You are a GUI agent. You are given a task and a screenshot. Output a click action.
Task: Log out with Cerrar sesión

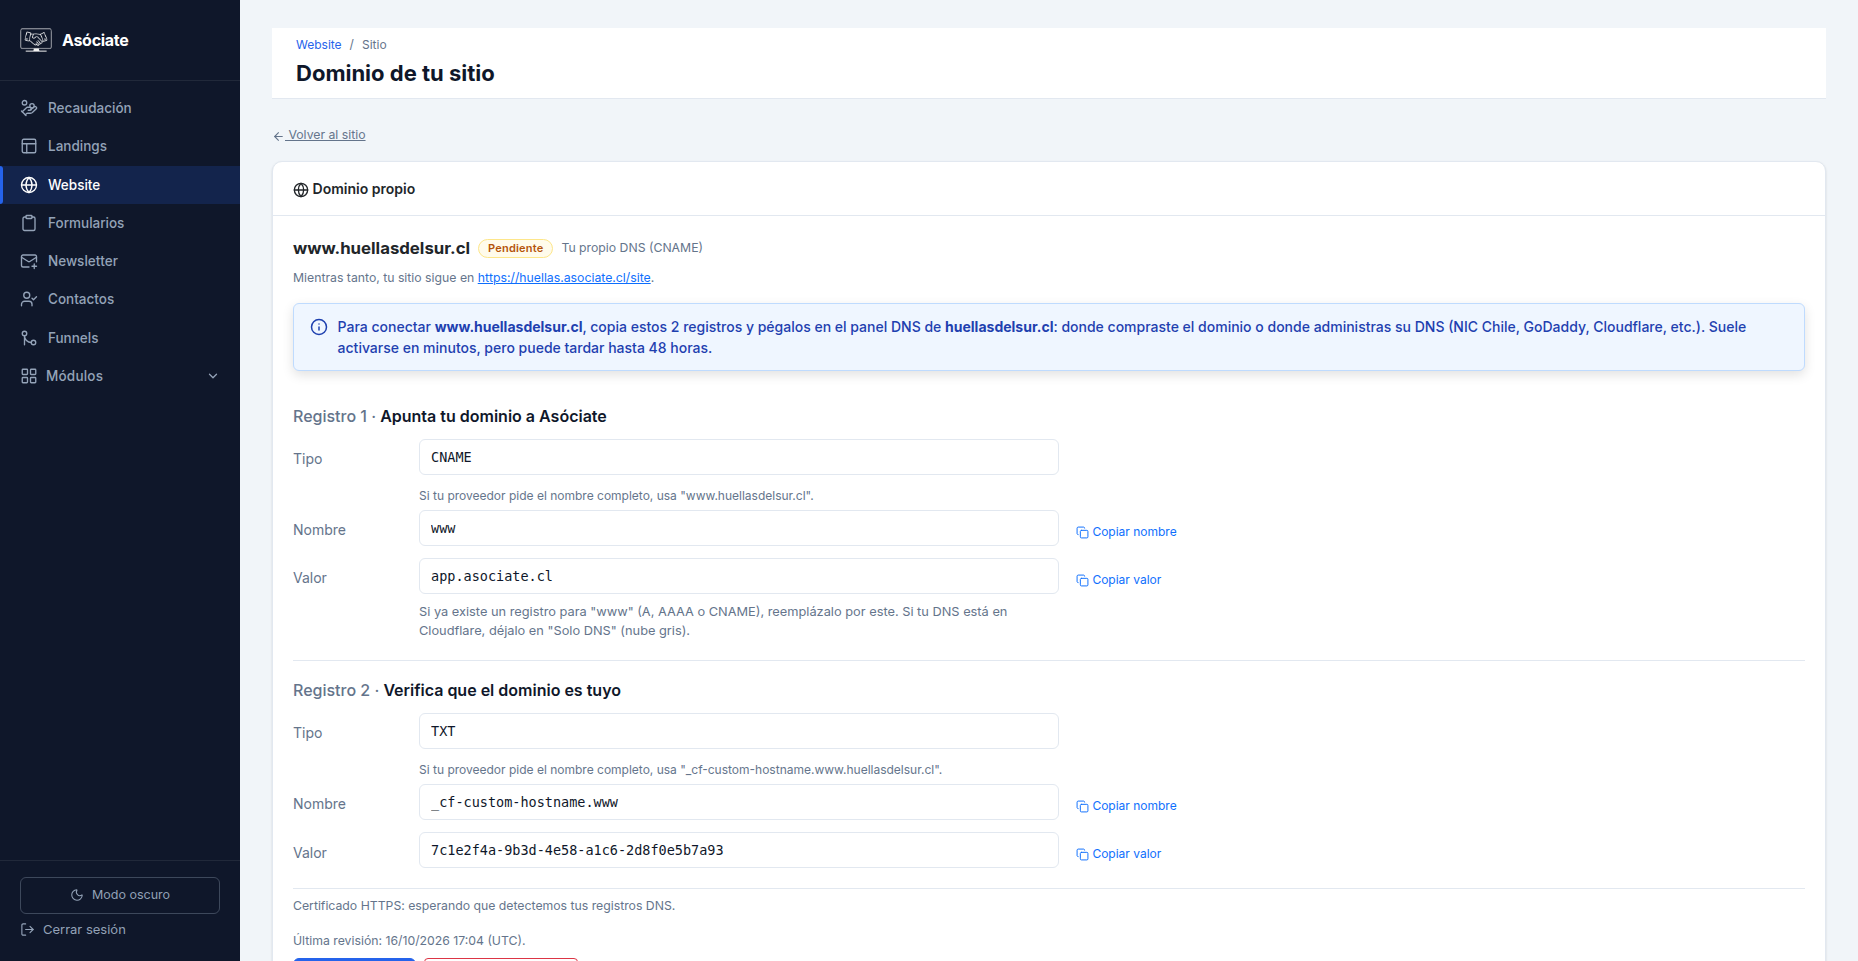coord(74,930)
